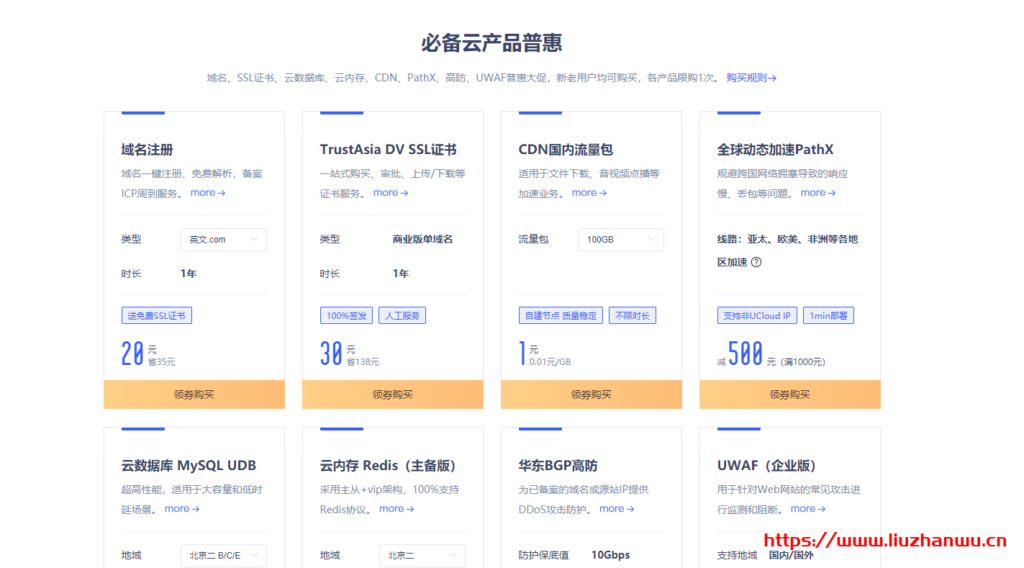The width and height of the screenshot is (1024, 568).
Task: Open more link under CDN国内流量包
Action: click(589, 193)
